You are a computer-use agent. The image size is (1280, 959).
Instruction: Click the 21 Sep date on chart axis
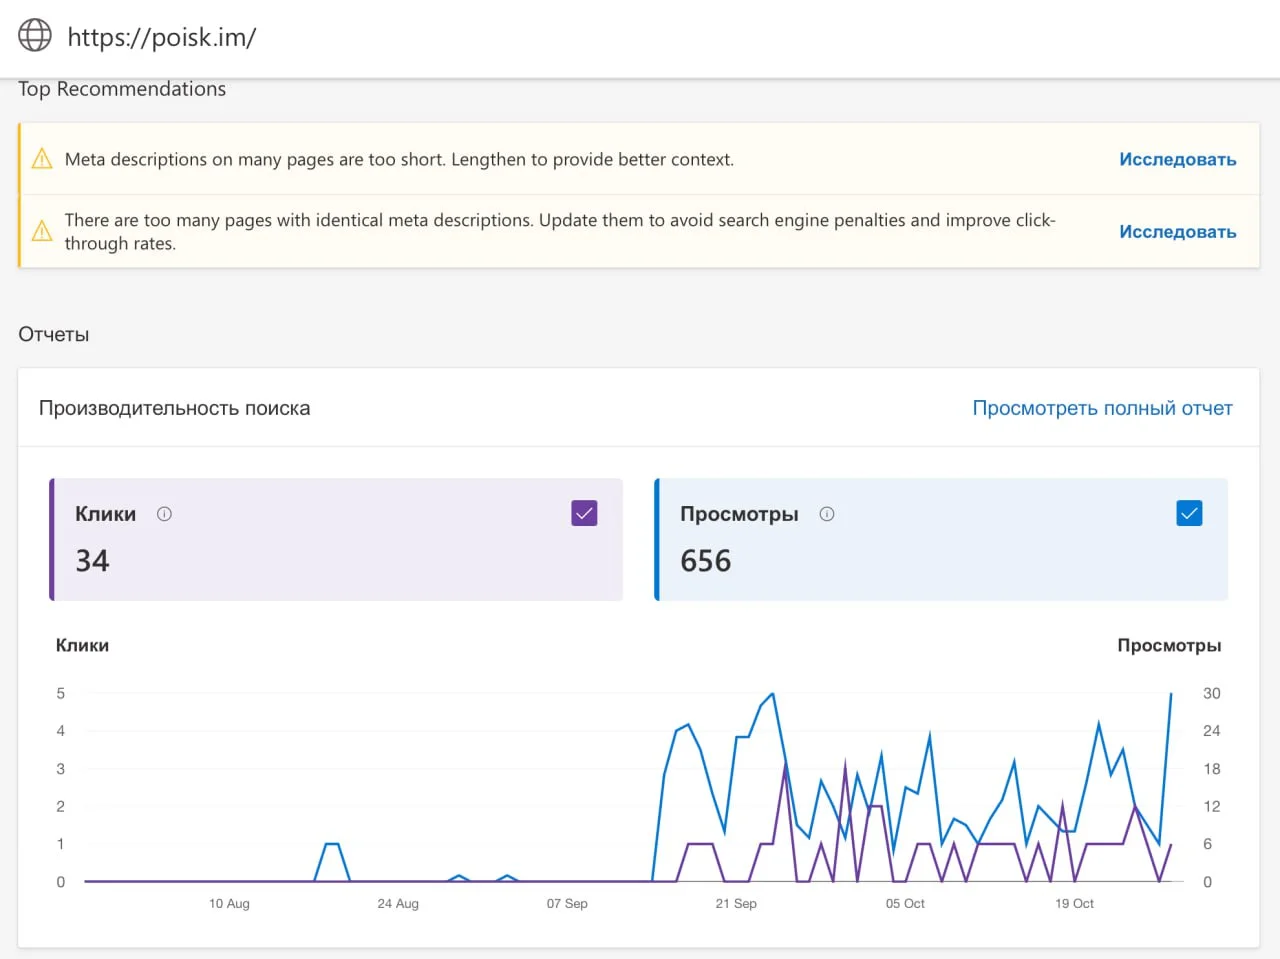(x=736, y=903)
